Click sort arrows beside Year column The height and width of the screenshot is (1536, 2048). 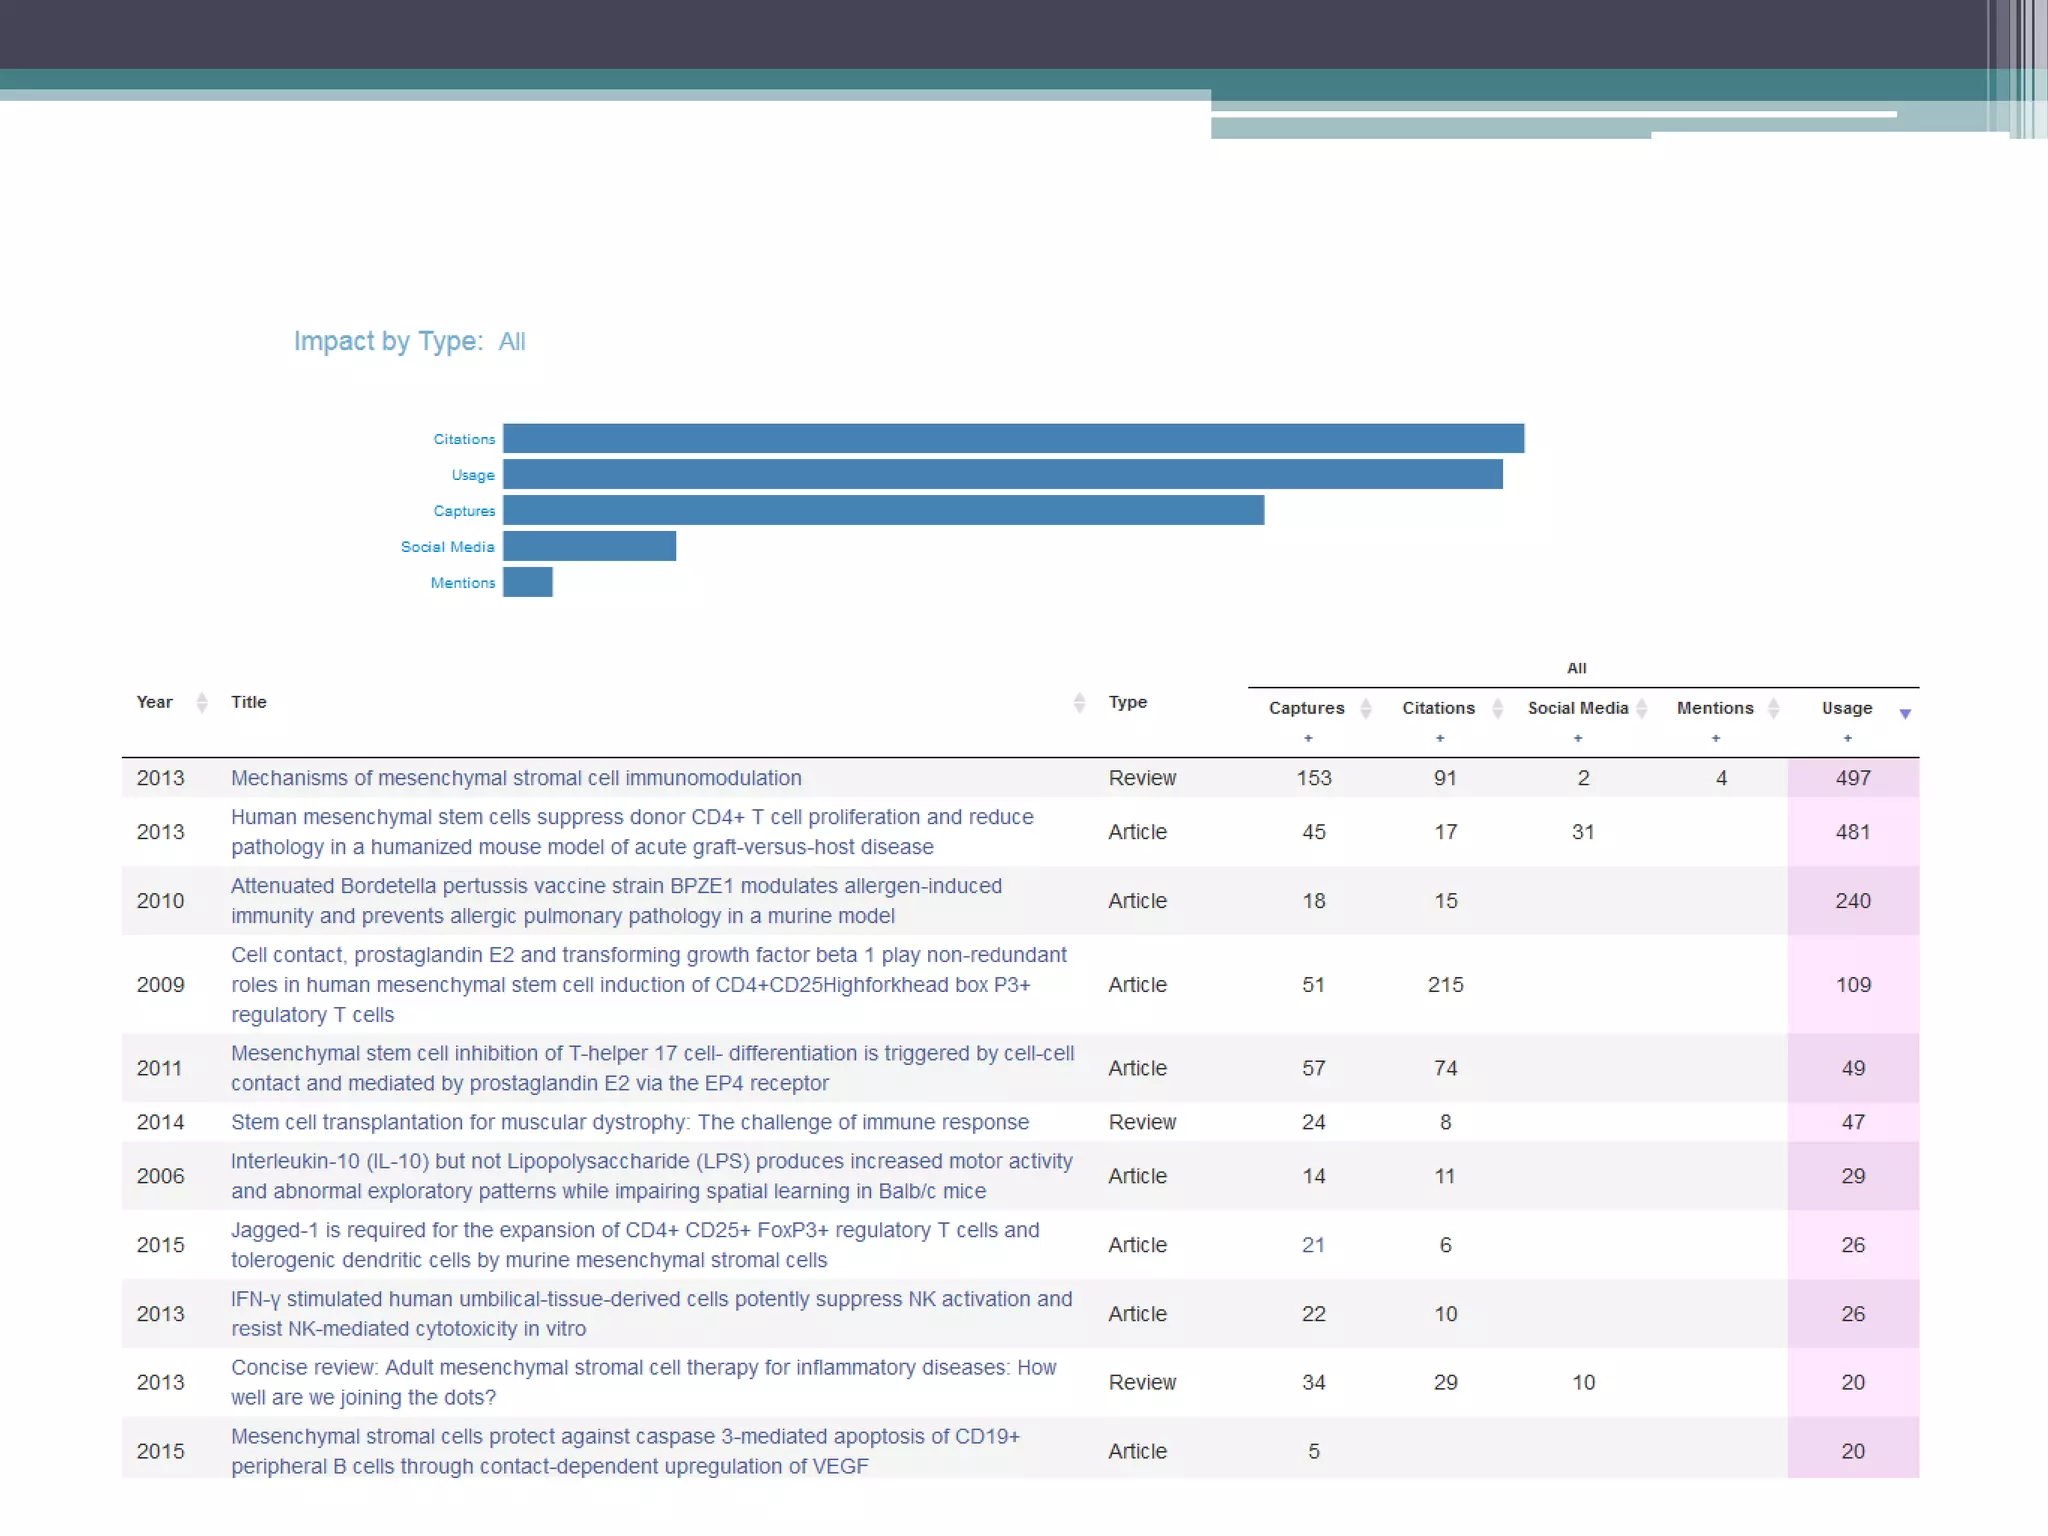[201, 703]
